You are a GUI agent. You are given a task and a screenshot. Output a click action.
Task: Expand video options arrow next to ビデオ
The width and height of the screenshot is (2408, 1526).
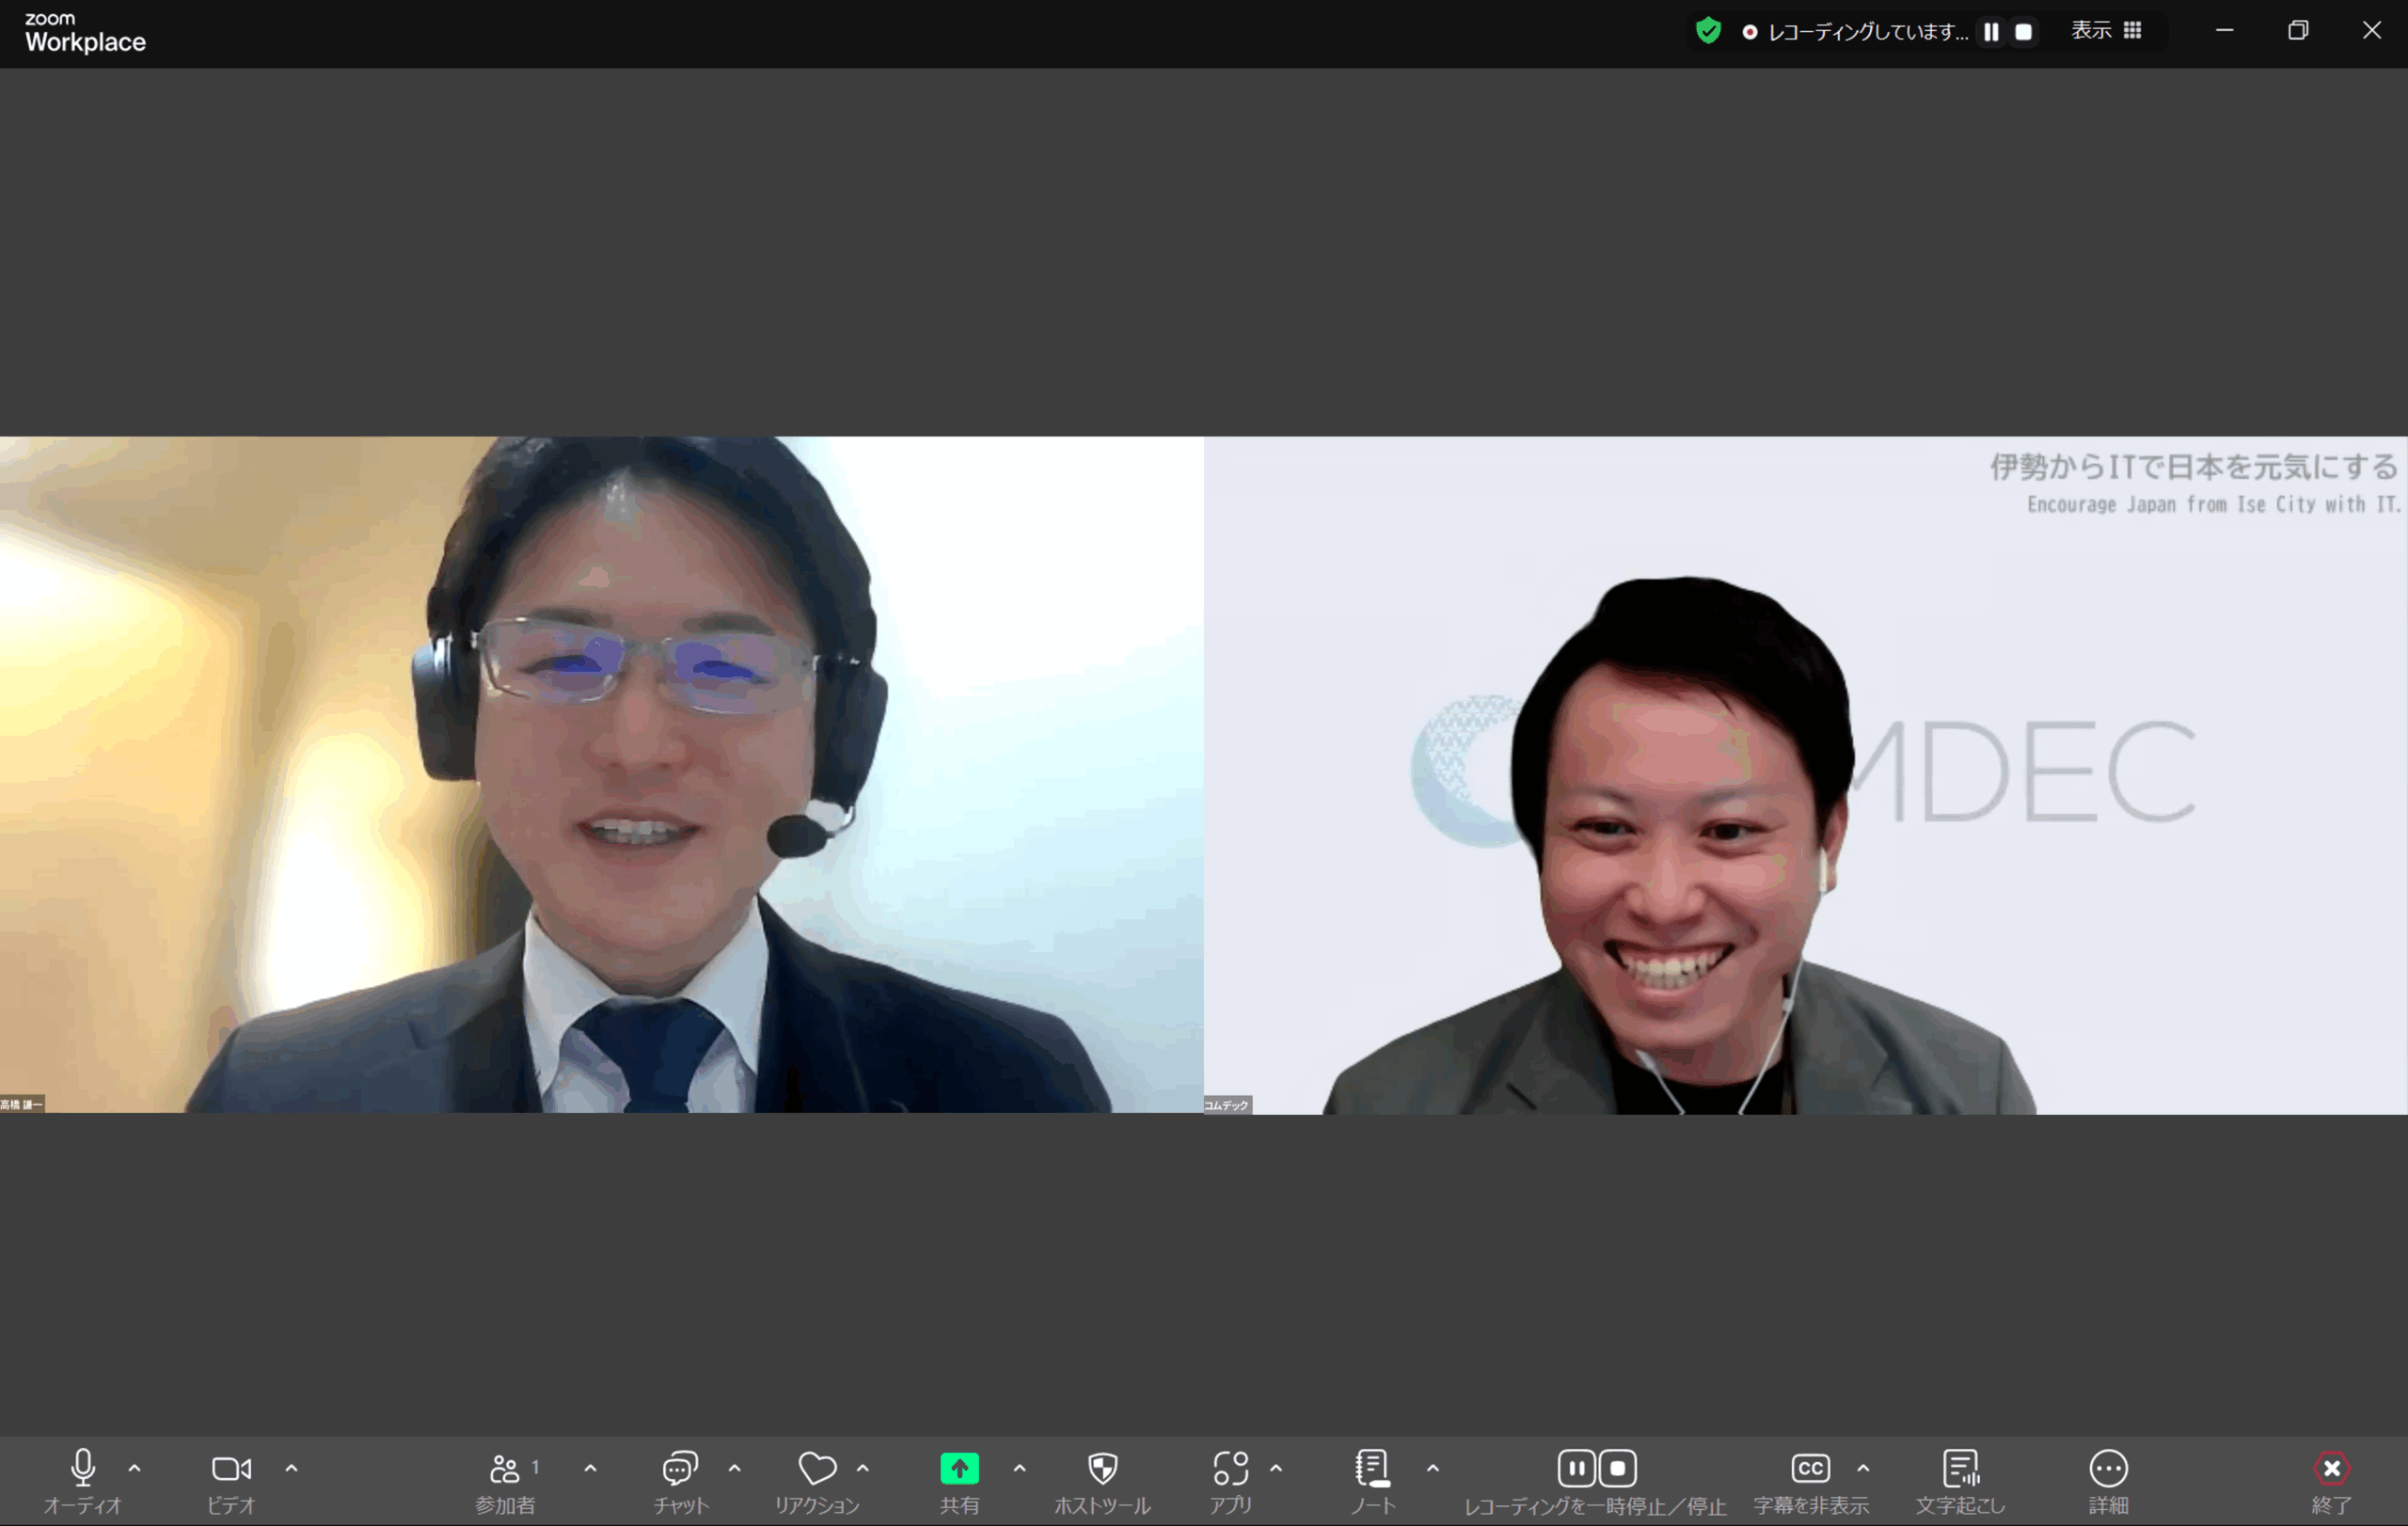(291, 1468)
